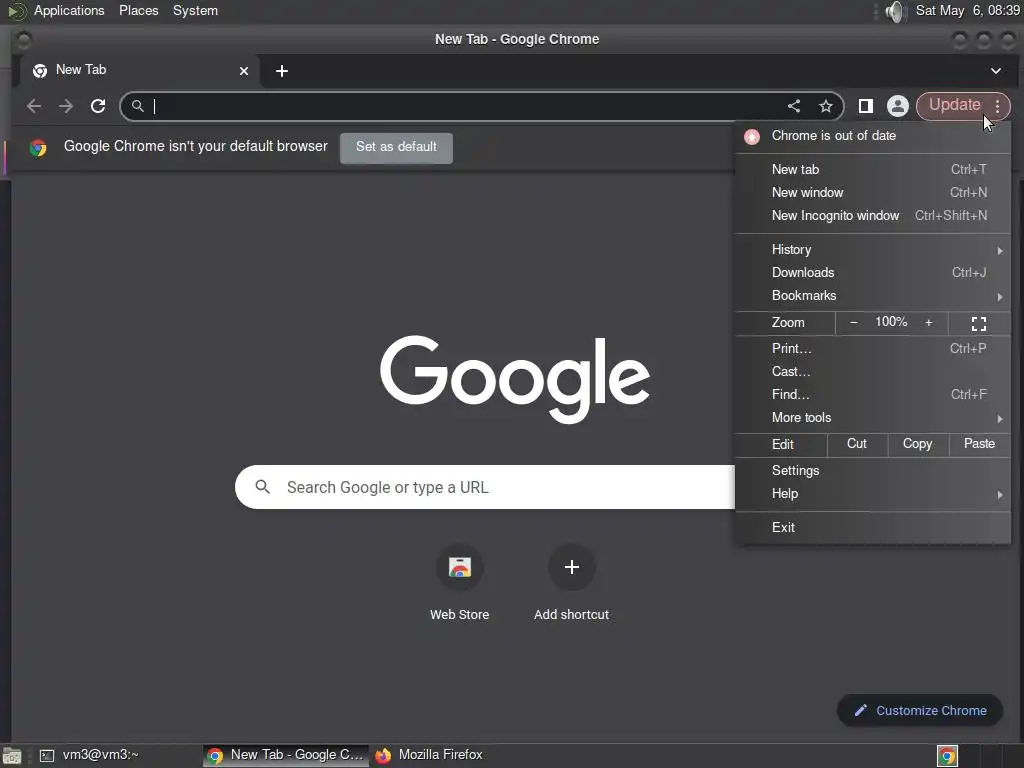Click the share icon in address bar
1024x768 pixels.
pos(793,106)
